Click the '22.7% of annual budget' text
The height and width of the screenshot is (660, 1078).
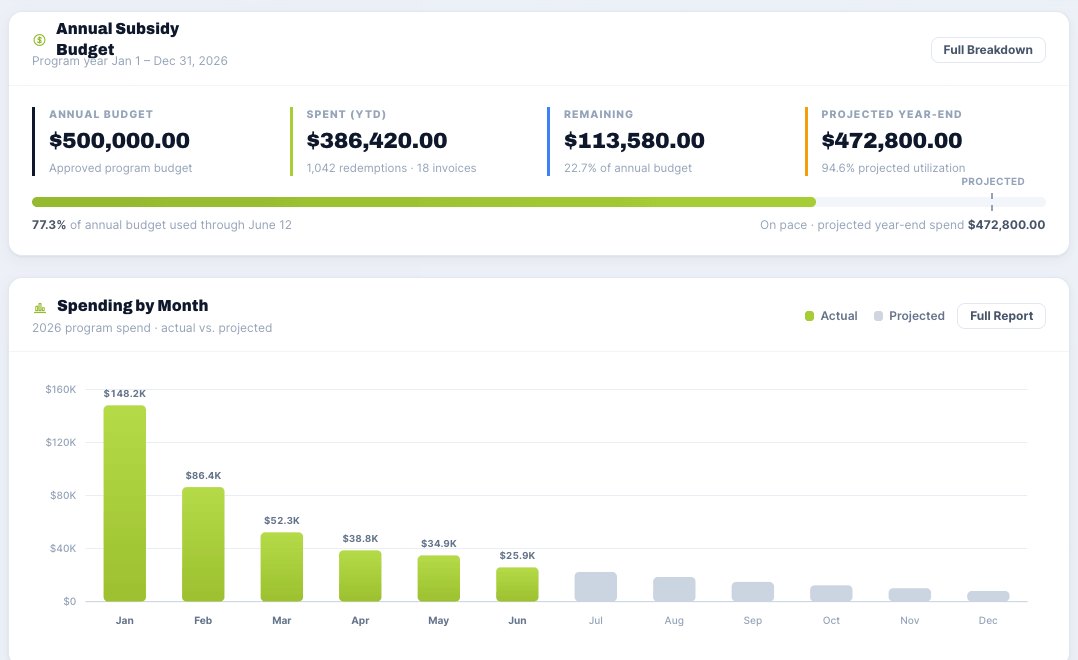pyautogui.click(x=628, y=168)
